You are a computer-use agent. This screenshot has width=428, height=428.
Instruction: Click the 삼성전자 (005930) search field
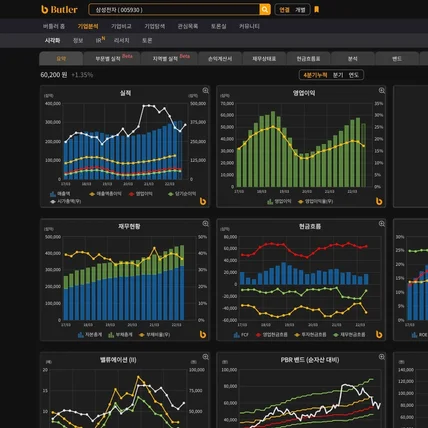point(174,10)
